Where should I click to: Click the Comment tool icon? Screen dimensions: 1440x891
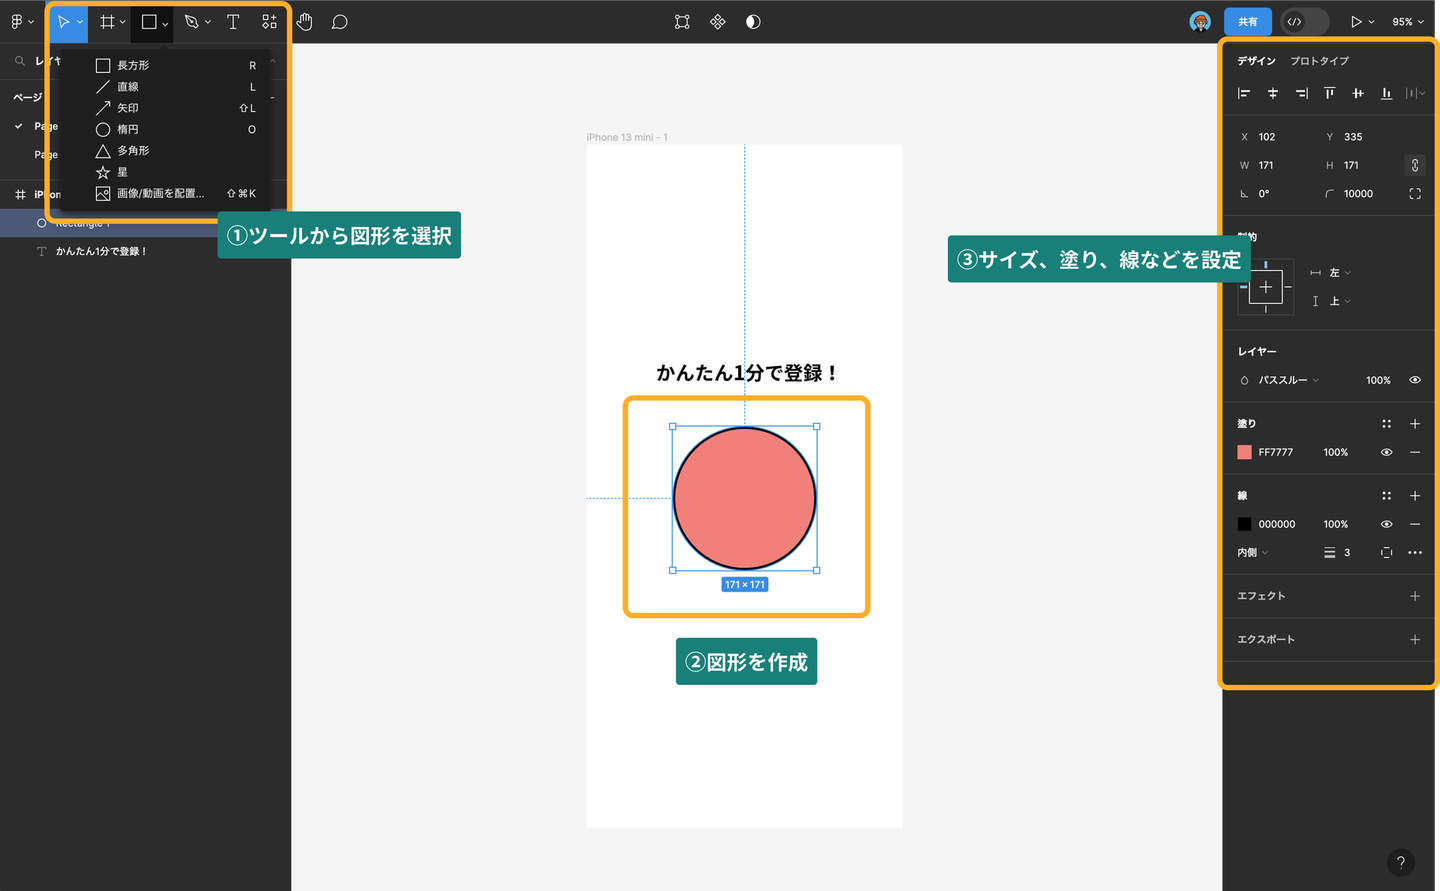(x=340, y=22)
